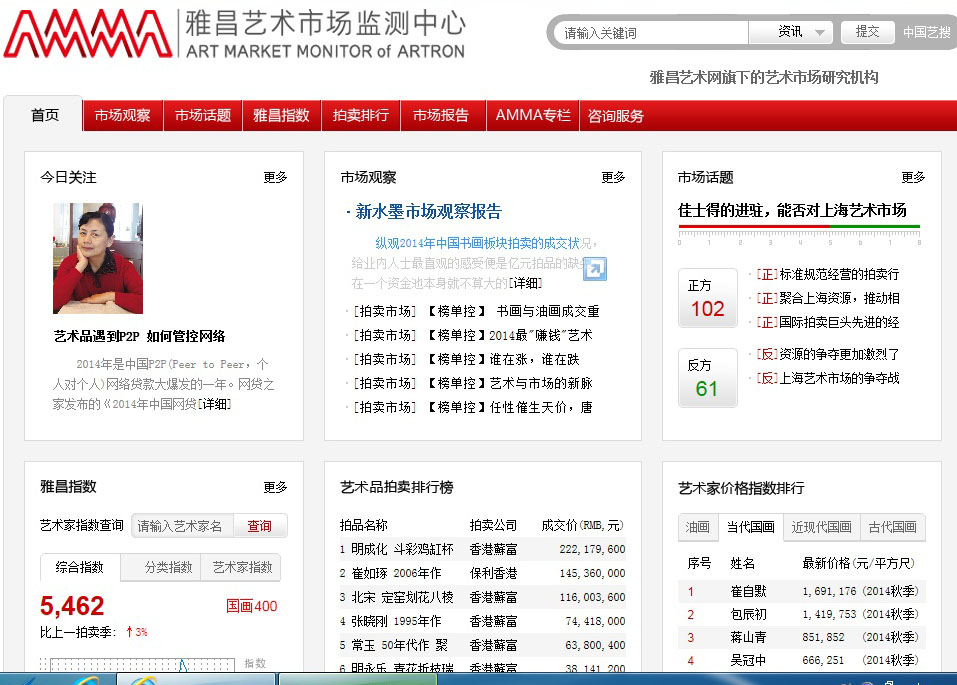The image size is (957, 685).
Task: Click the 正方 102 vote box
Action: 707,298
